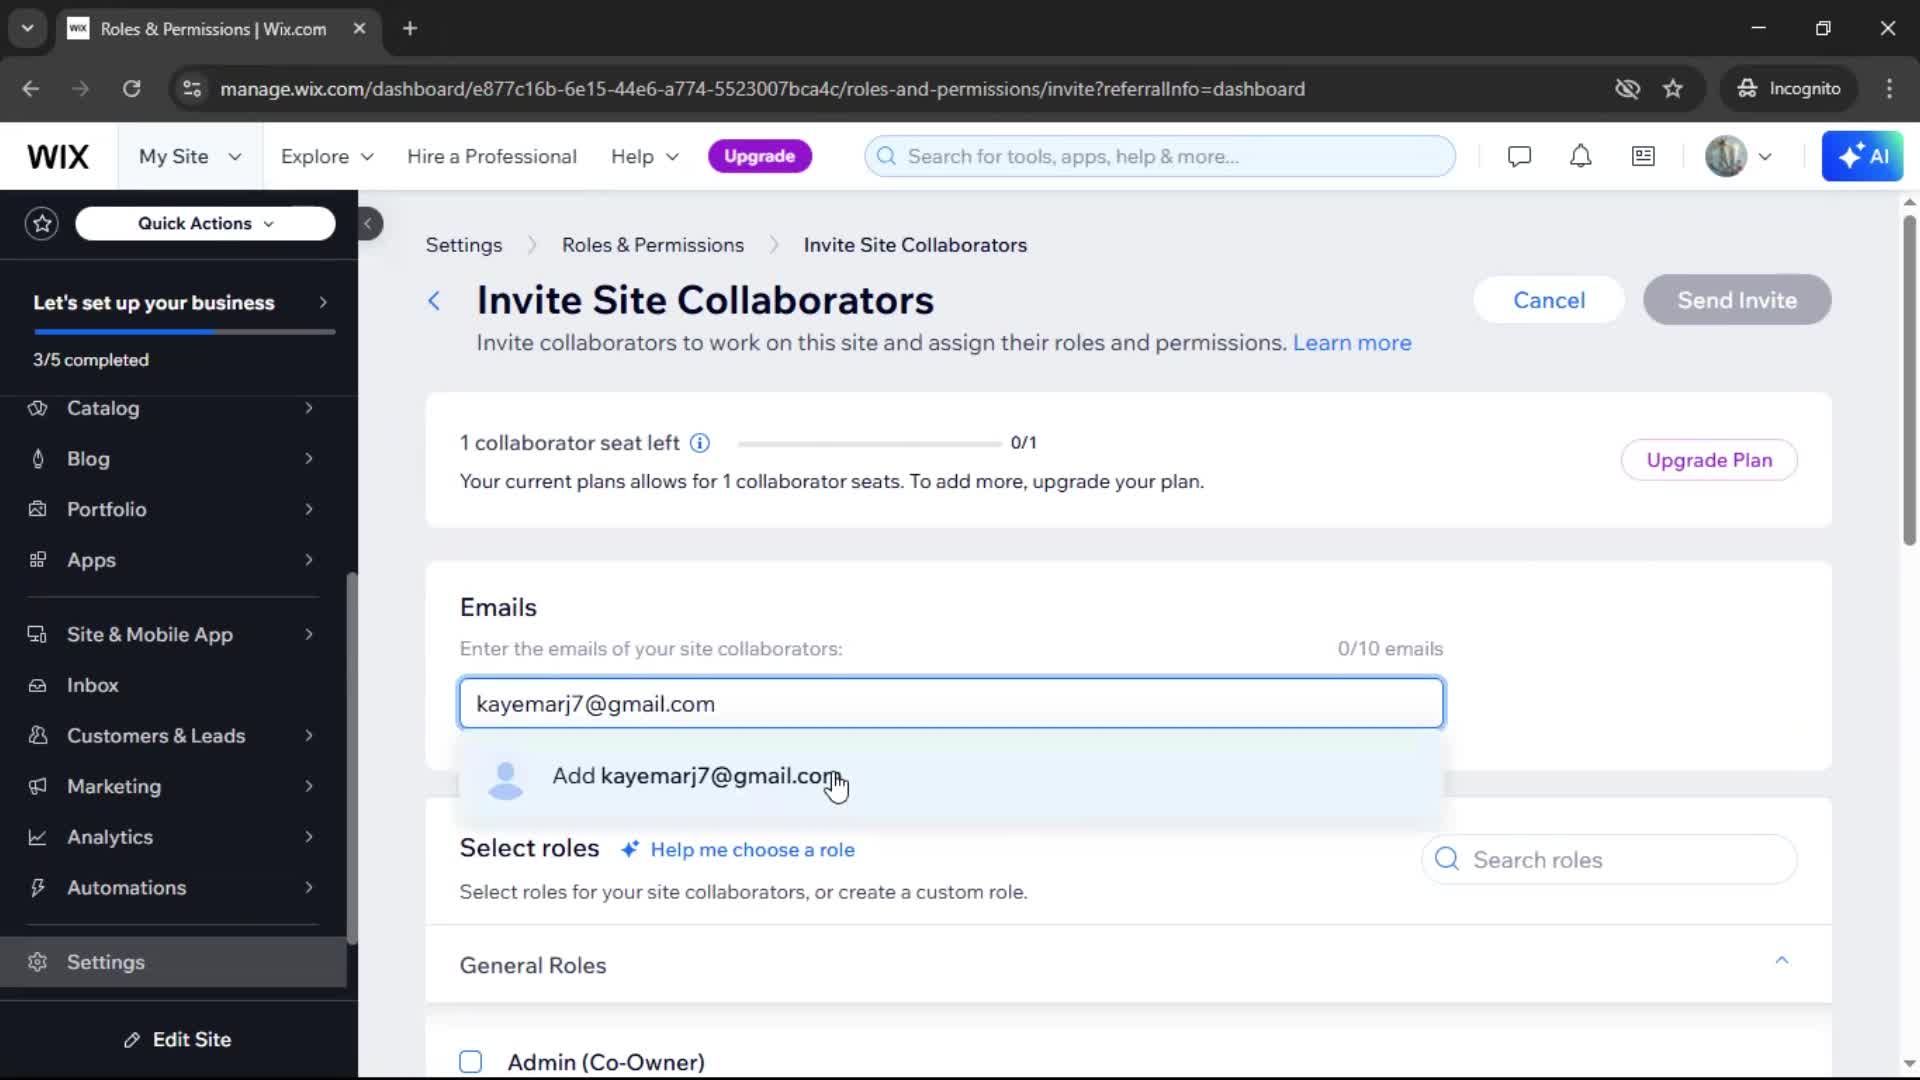1920x1080 pixels.
Task: Collapse the General Roles section
Action: tap(1781, 960)
